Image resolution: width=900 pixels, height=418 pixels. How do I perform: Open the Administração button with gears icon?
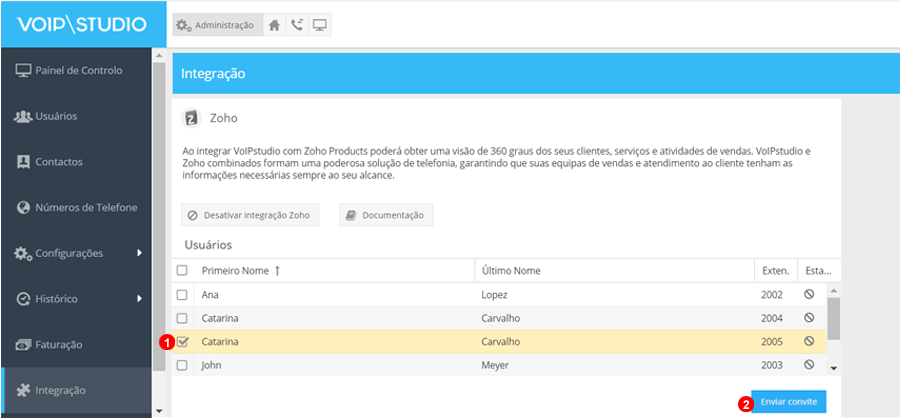(x=218, y=25)
